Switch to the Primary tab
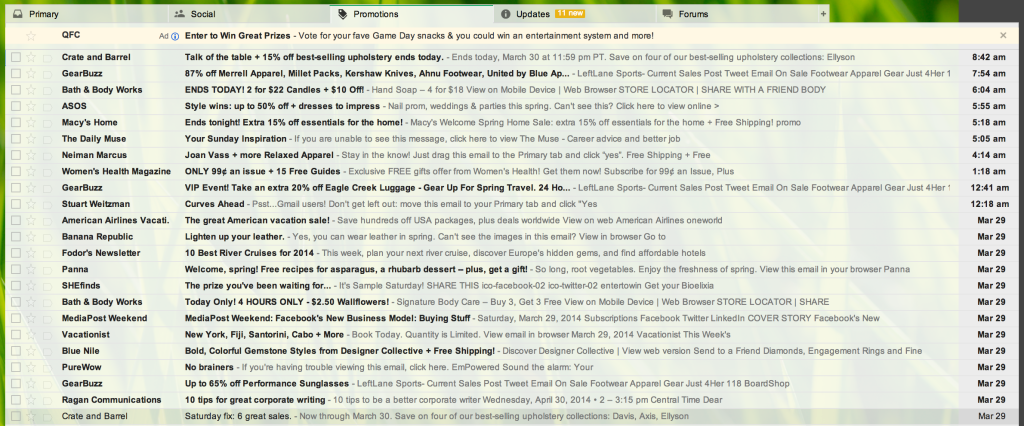 pos(86,14)
